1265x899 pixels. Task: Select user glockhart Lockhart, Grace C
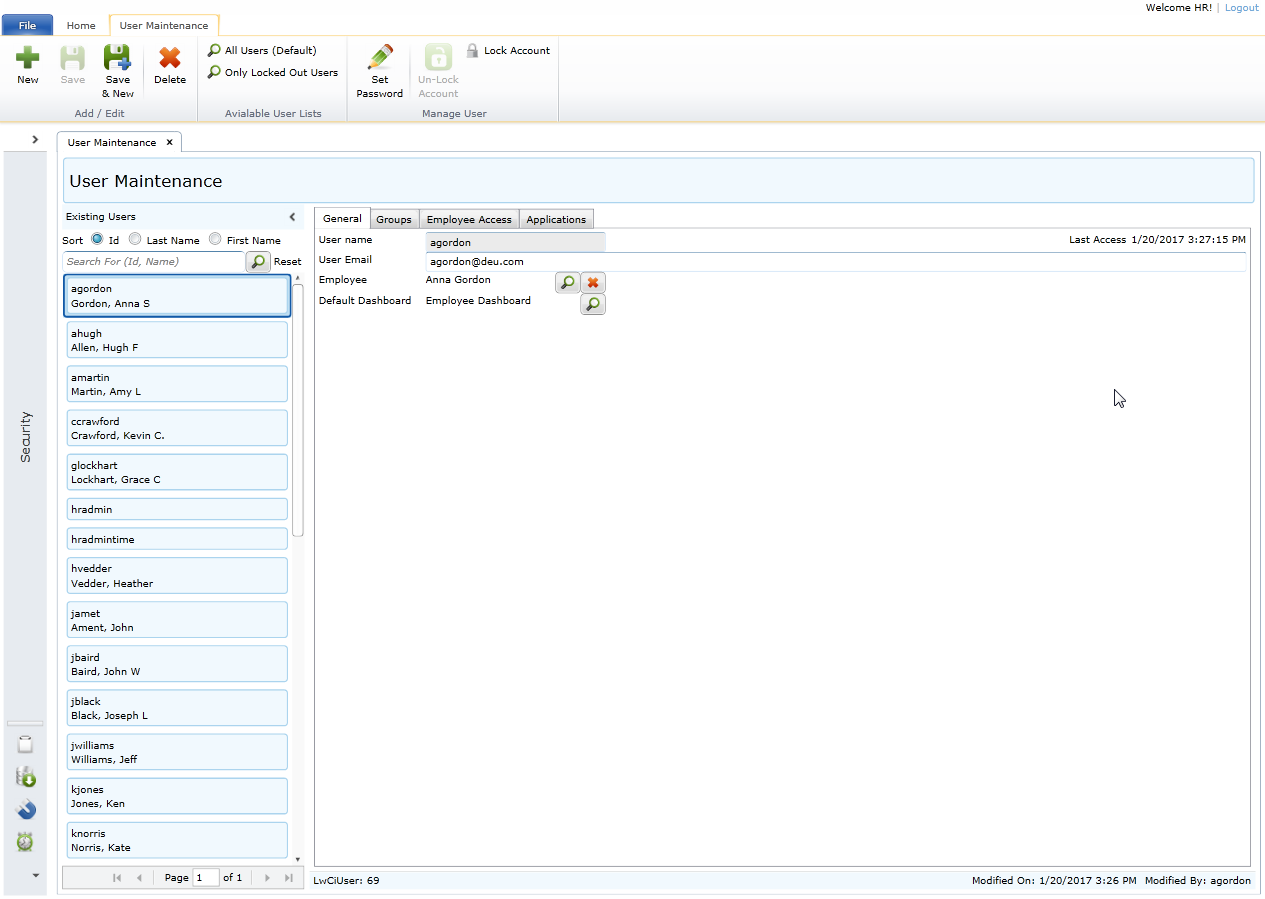click(x=178, y=472)
